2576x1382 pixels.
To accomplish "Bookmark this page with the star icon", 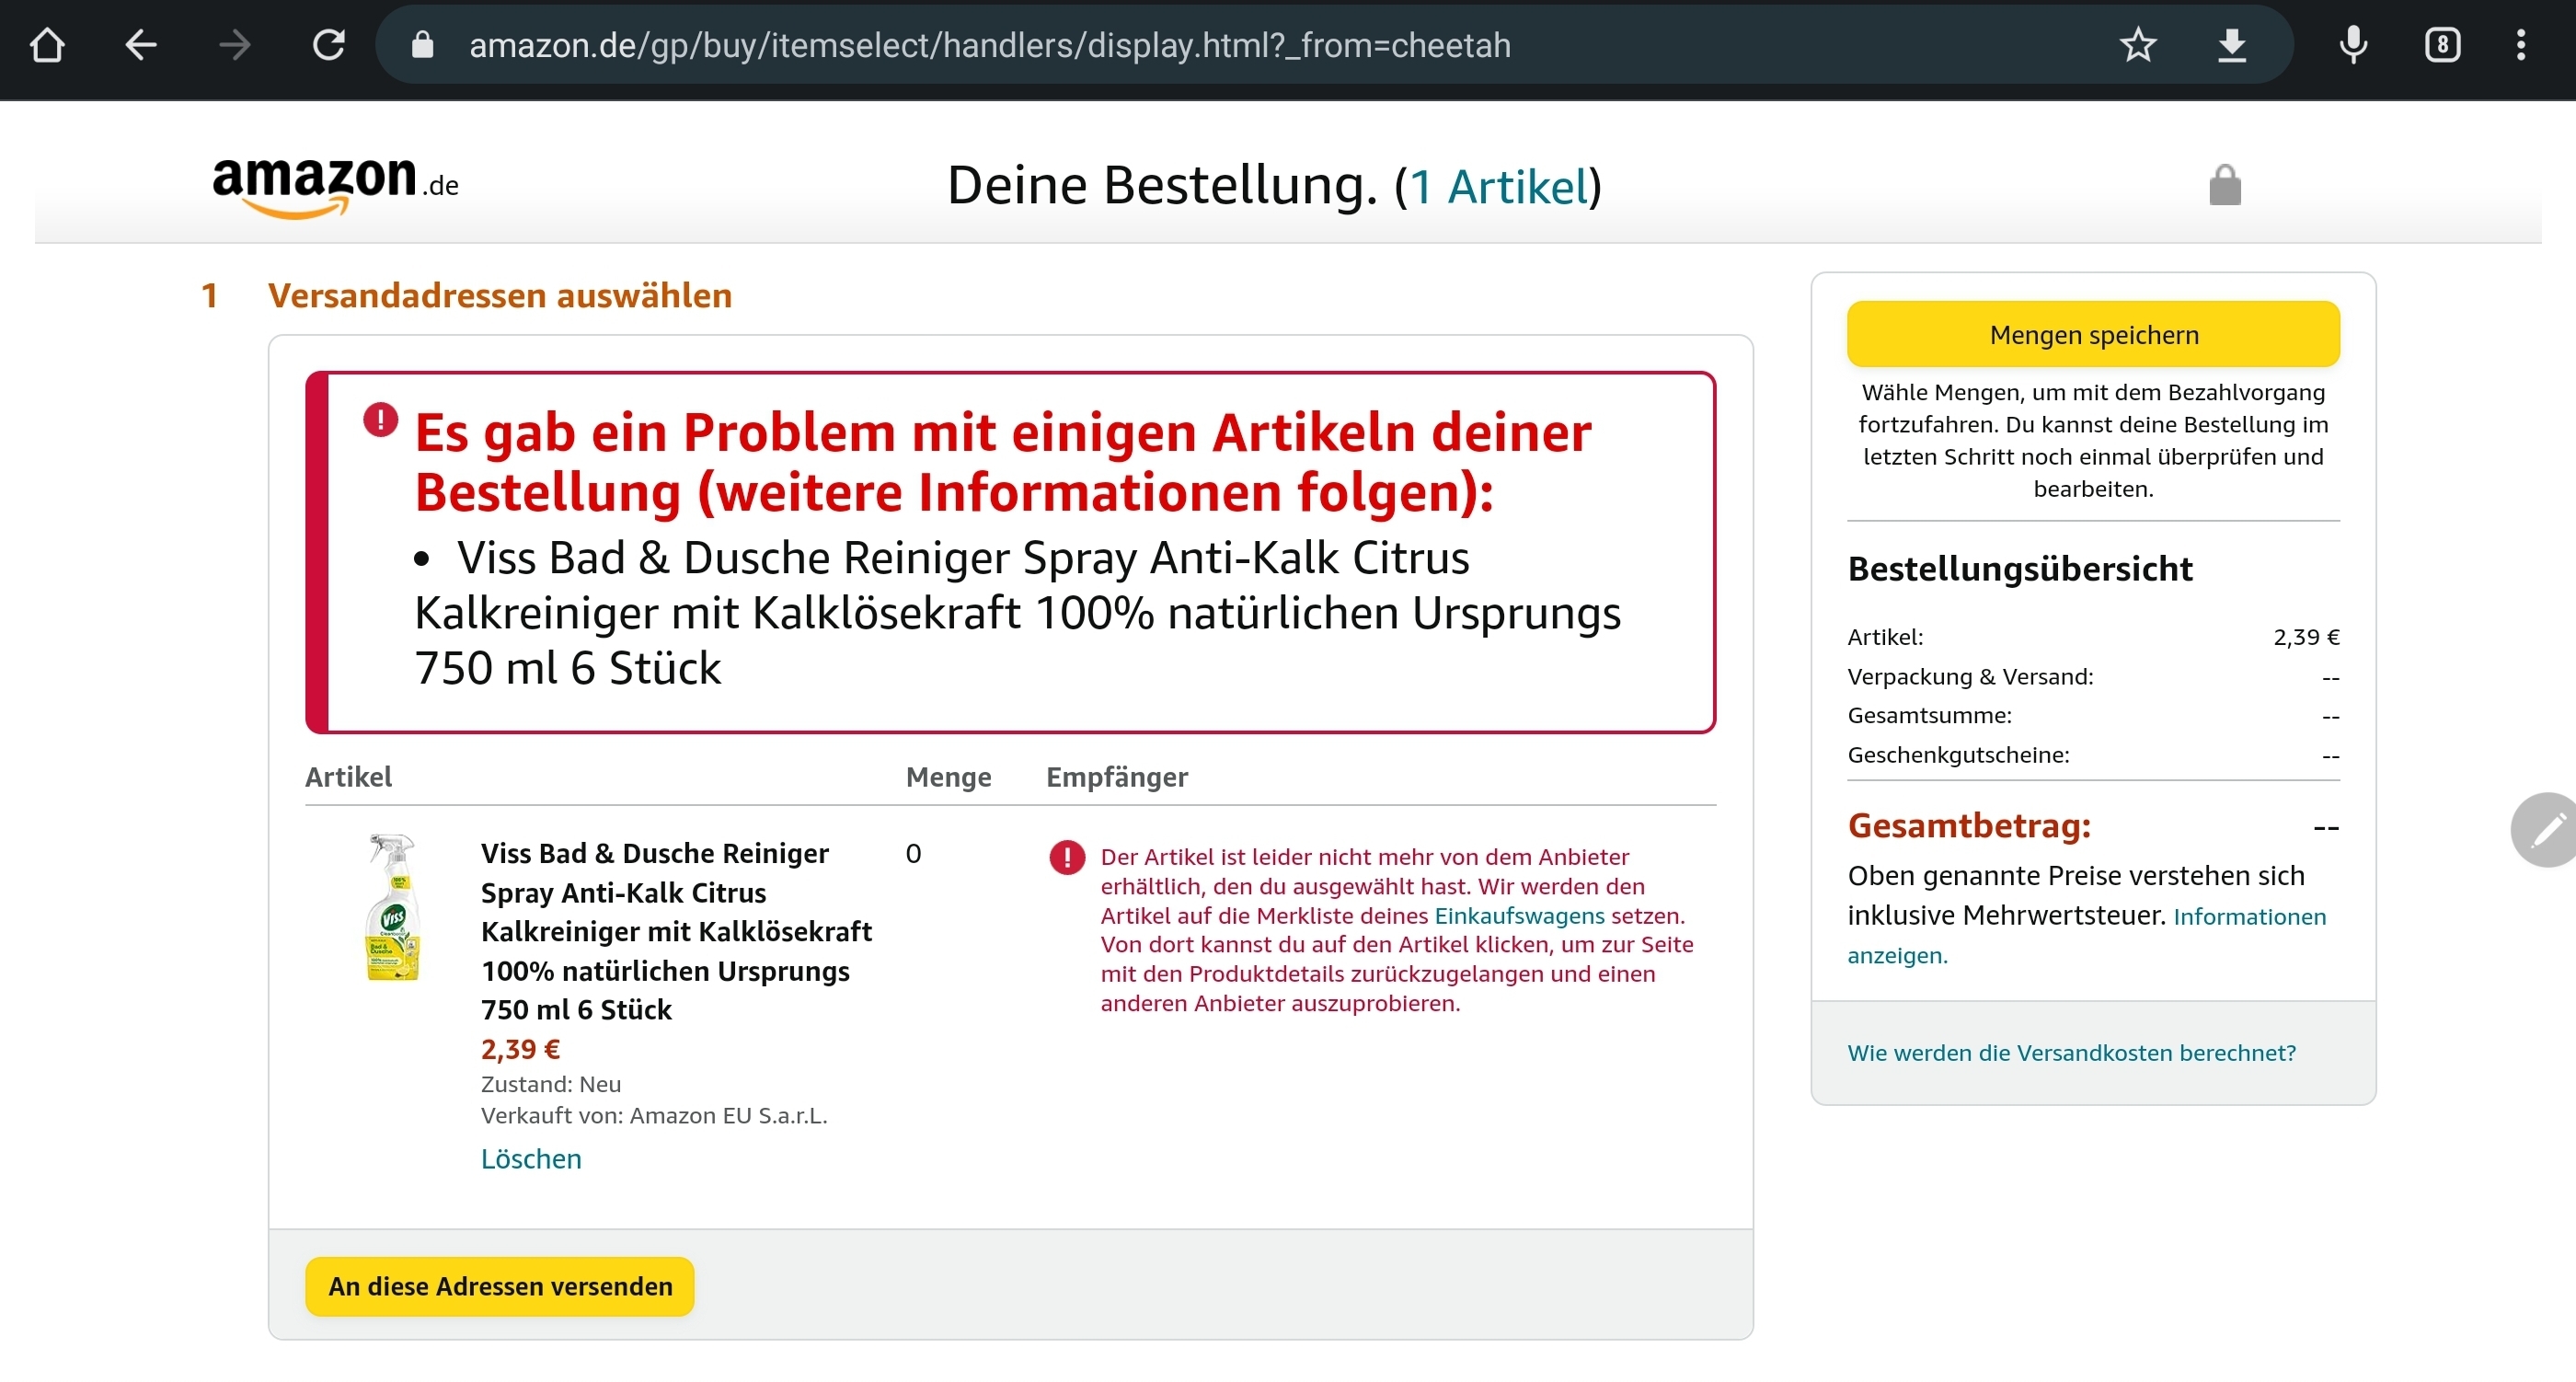I will (2138, 45).
